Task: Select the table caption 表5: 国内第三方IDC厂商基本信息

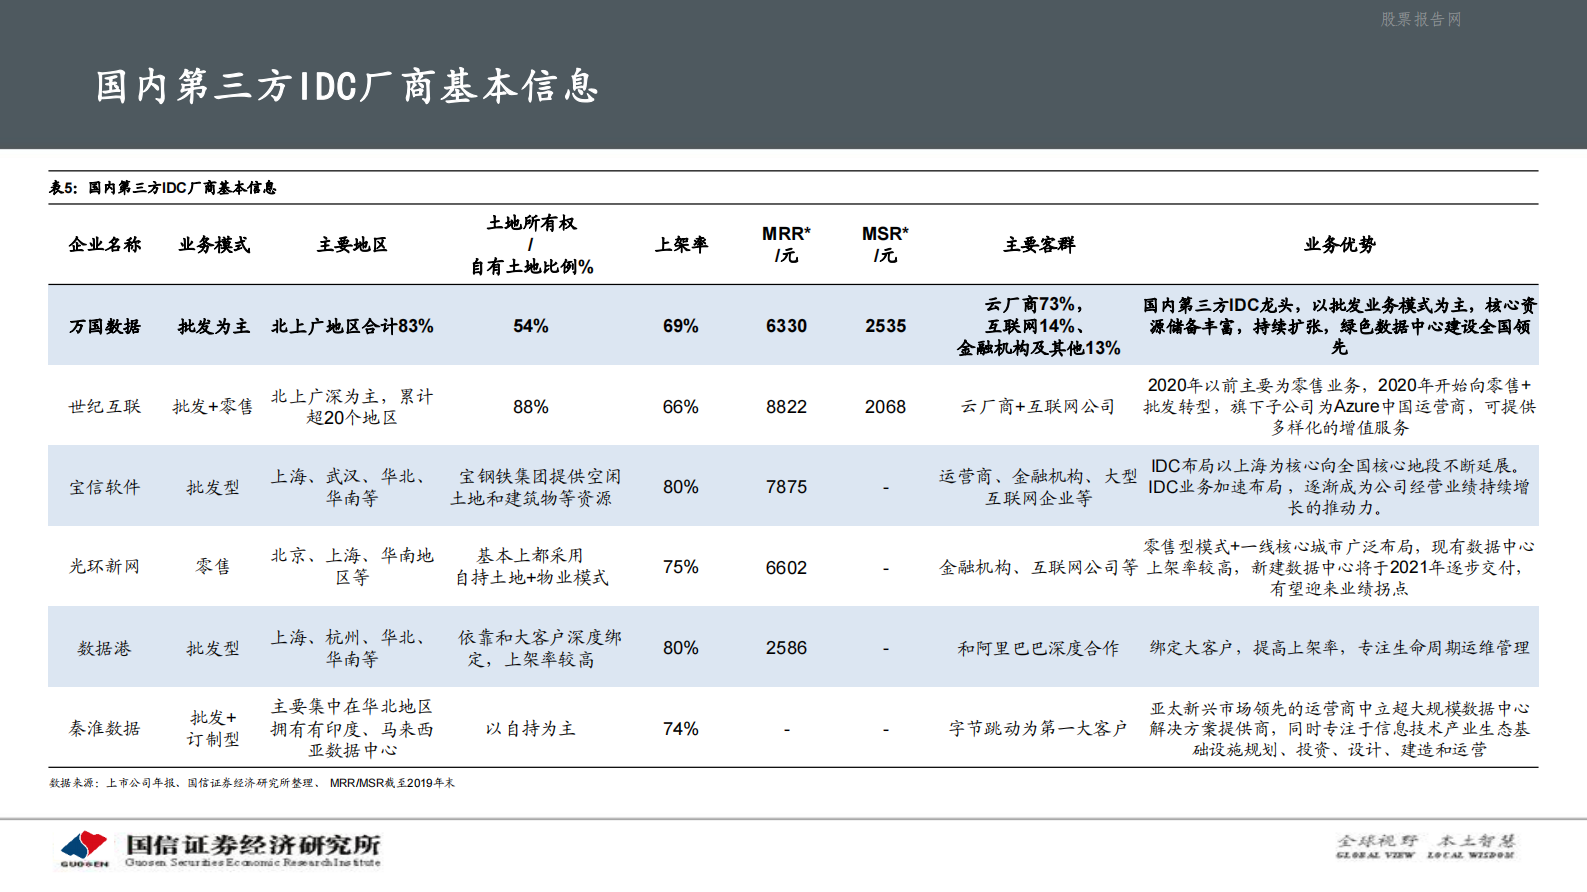Action: point(163,187)
